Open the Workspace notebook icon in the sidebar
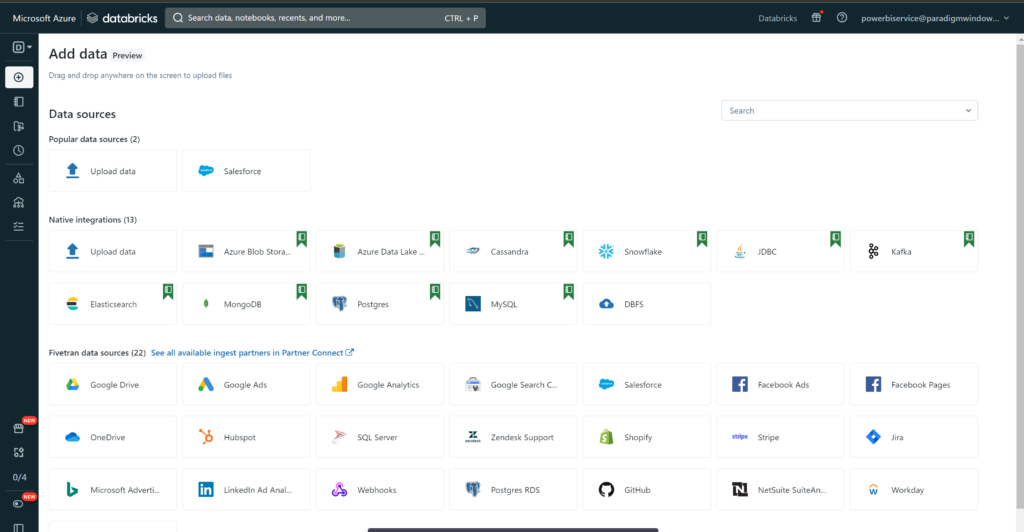This screenshot has height=532, width=1024. [x=19, y=102]
